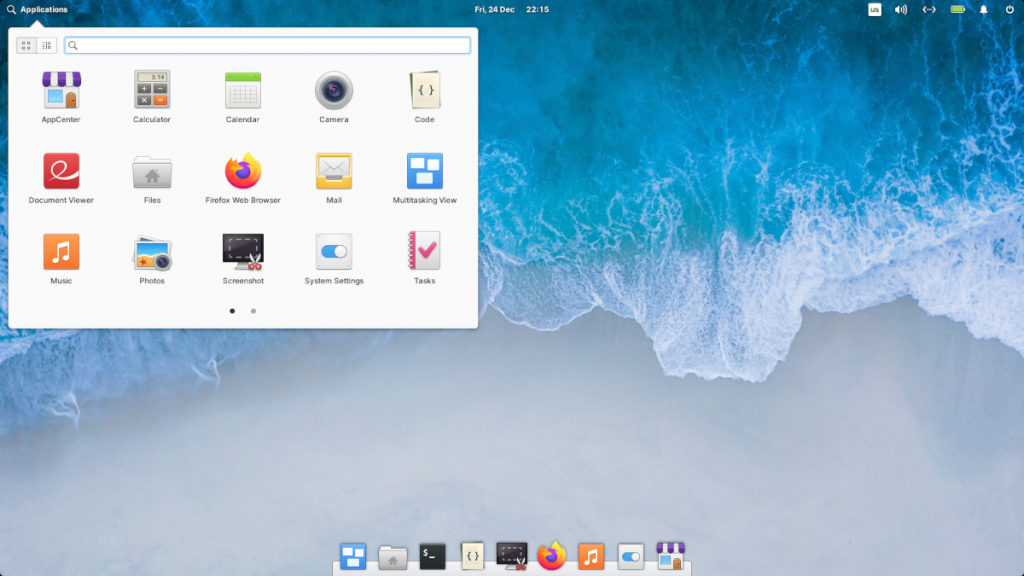Open the keyboard layout indicator showing US
The width and height of the screenshot is (1024, 576).
point(875,9)
